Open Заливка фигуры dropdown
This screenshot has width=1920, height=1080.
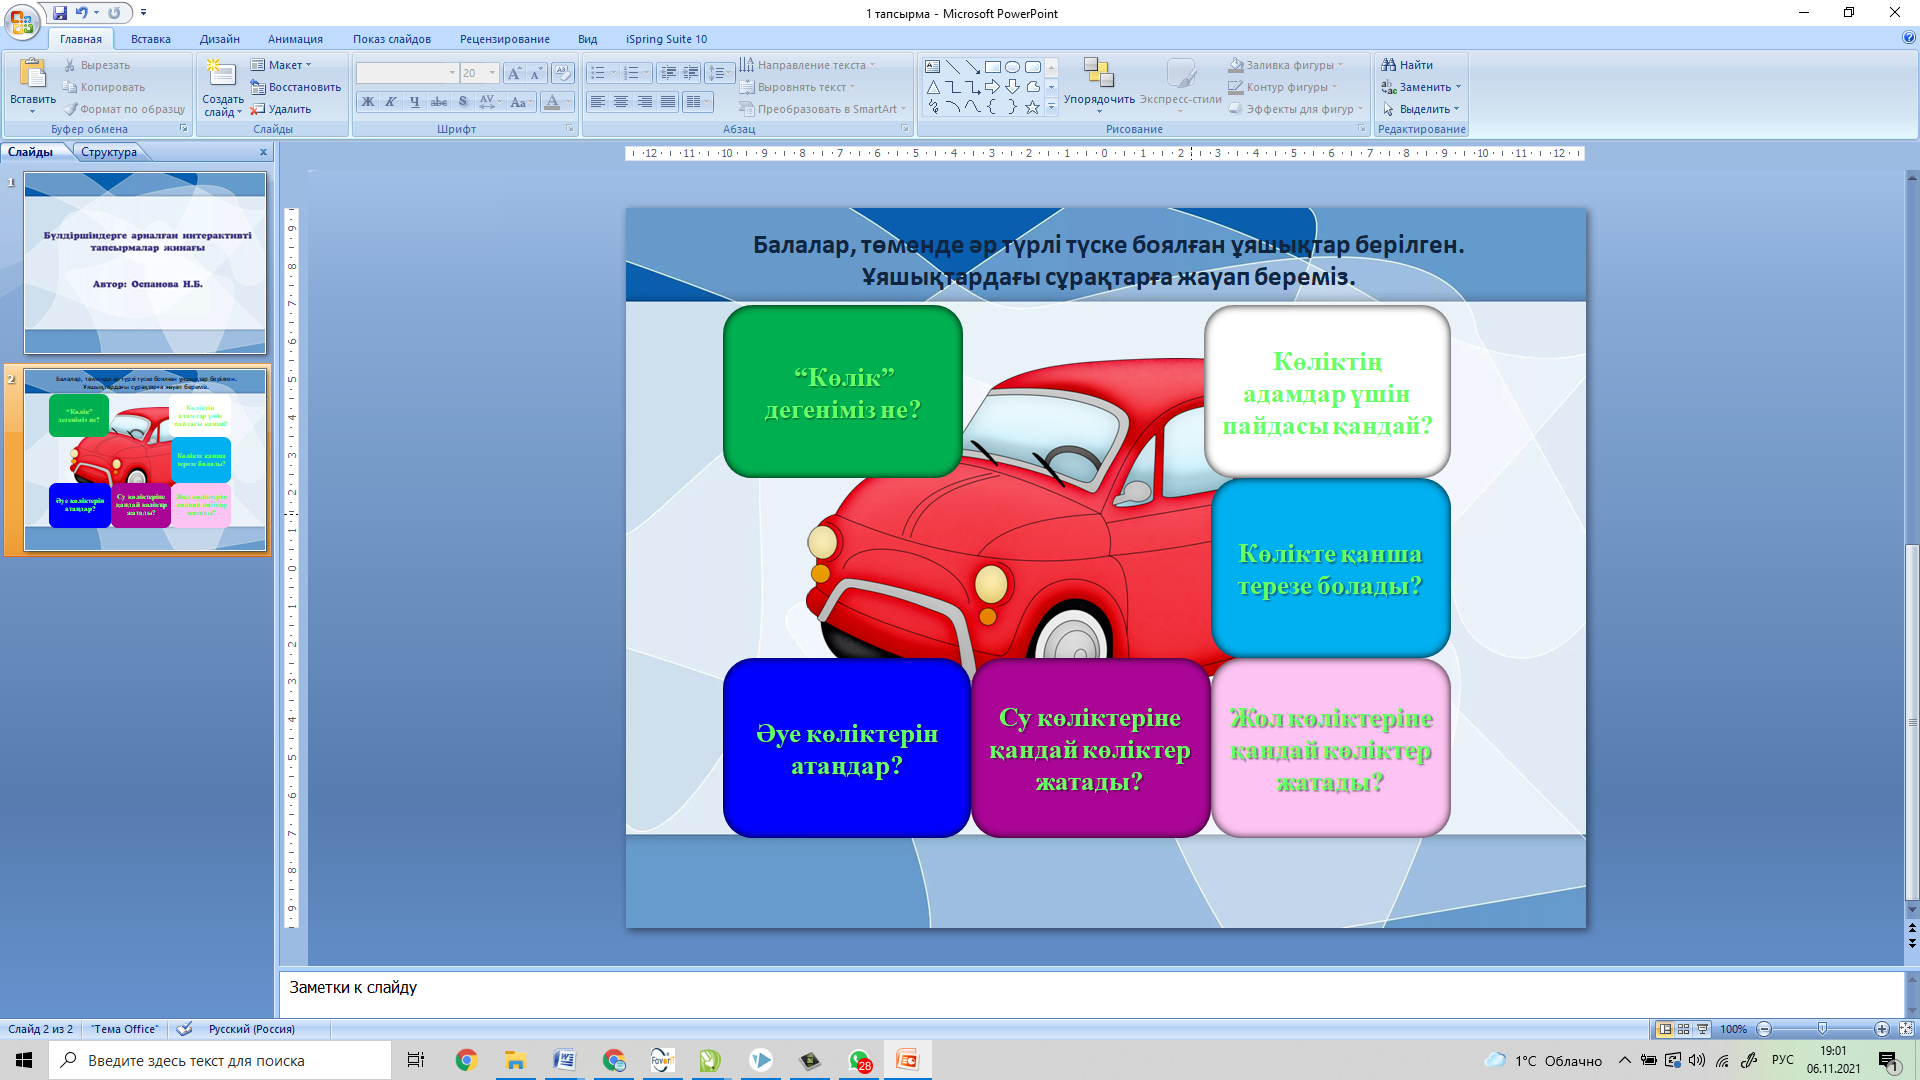pyautogui.click(x=1288, y=65)
